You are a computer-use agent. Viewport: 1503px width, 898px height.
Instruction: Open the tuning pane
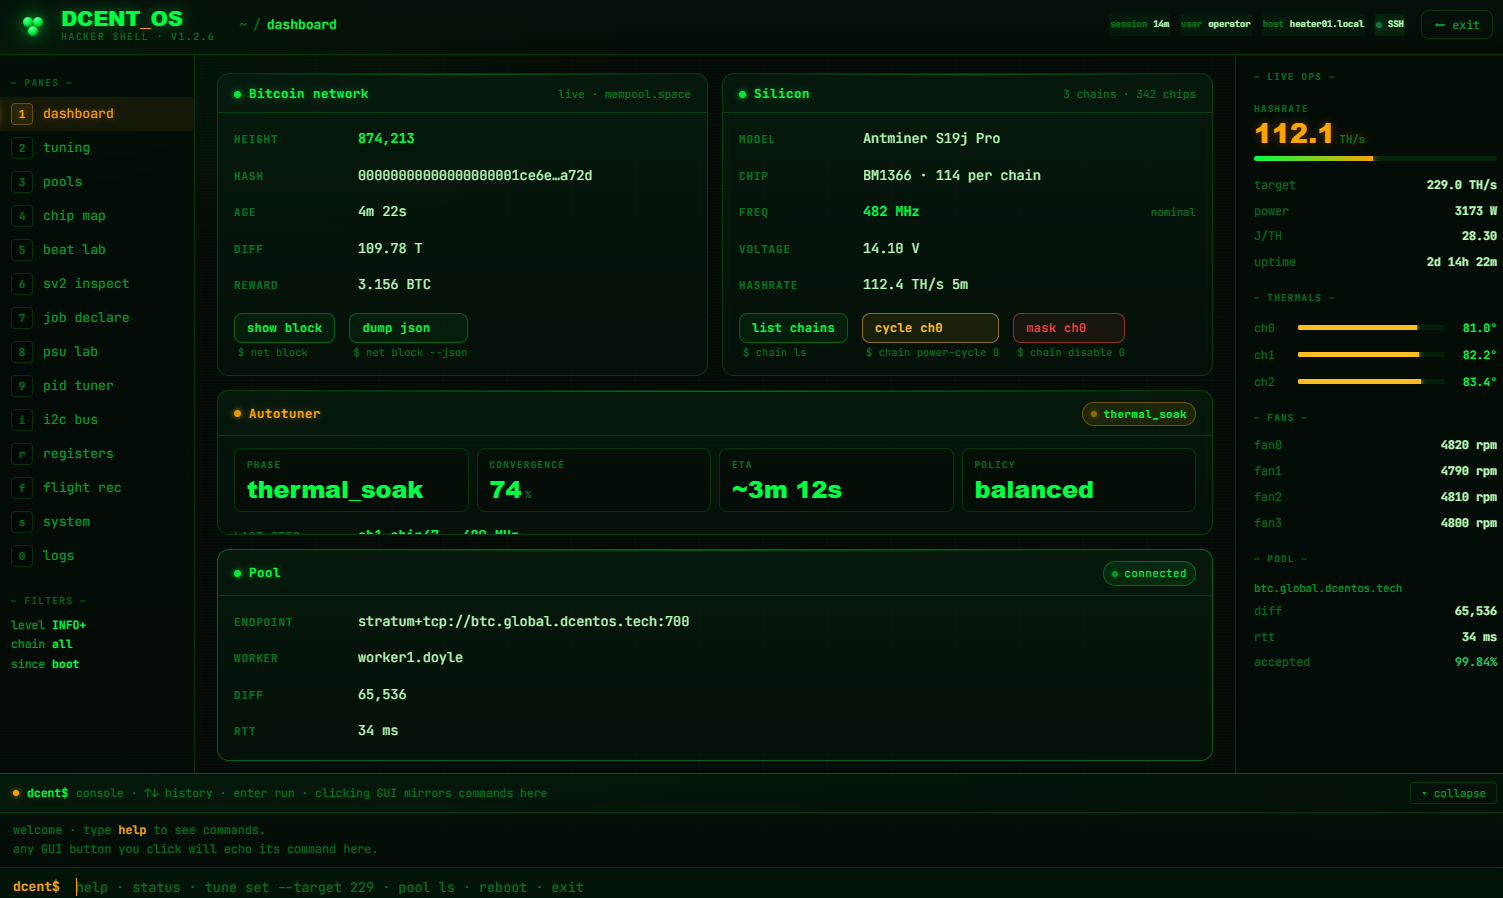(97, 148)
